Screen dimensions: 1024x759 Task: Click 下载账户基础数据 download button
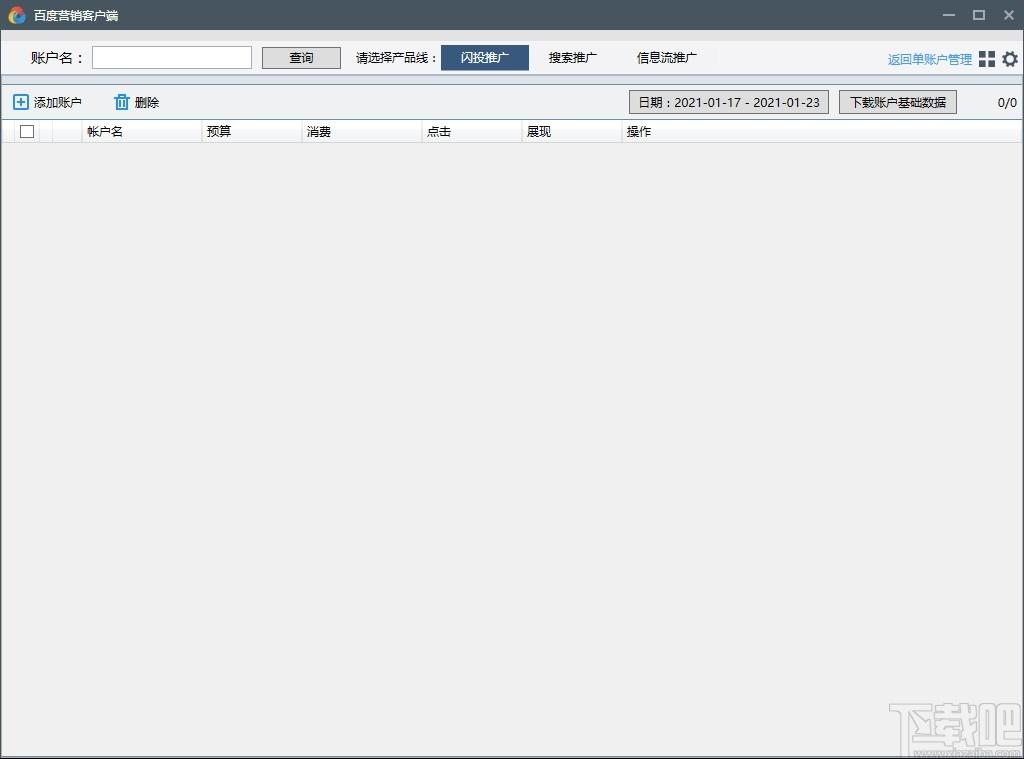pyautogui.click(x=898, y=102)
